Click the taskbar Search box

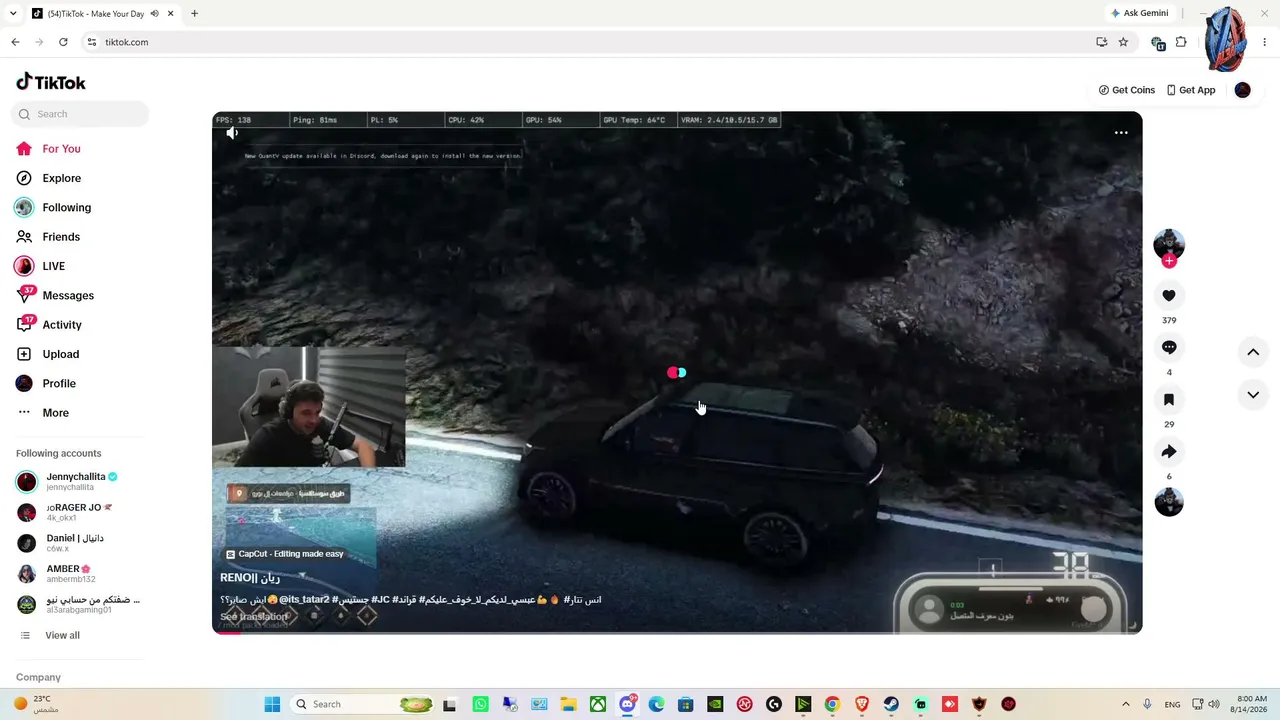(362, 704)
